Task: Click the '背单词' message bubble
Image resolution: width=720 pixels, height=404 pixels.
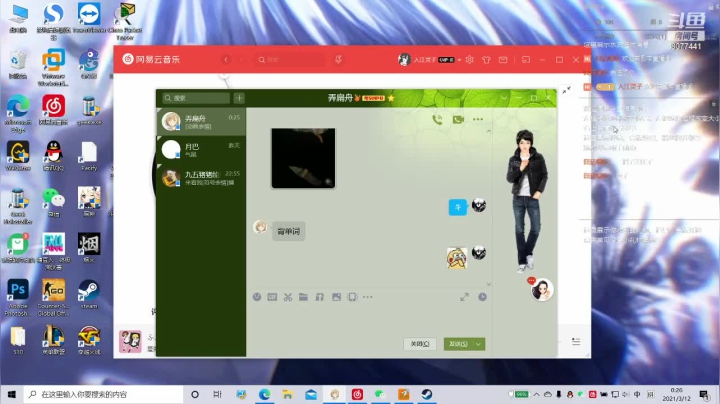Action: click(x=289, y=231)
